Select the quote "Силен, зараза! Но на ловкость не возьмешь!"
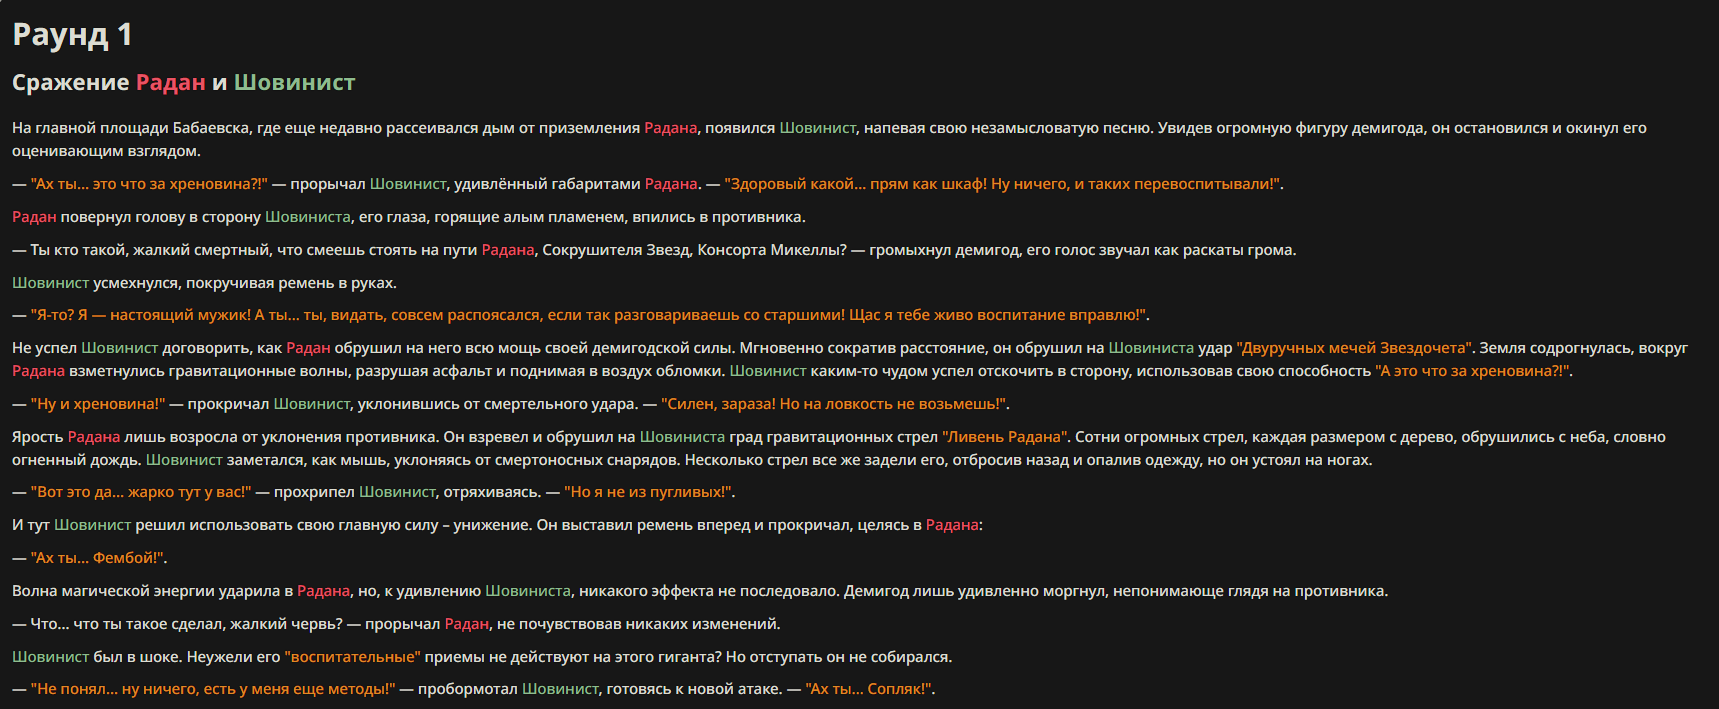The height and width of the screenshot is (709, 1719). (x=835, y=404)
